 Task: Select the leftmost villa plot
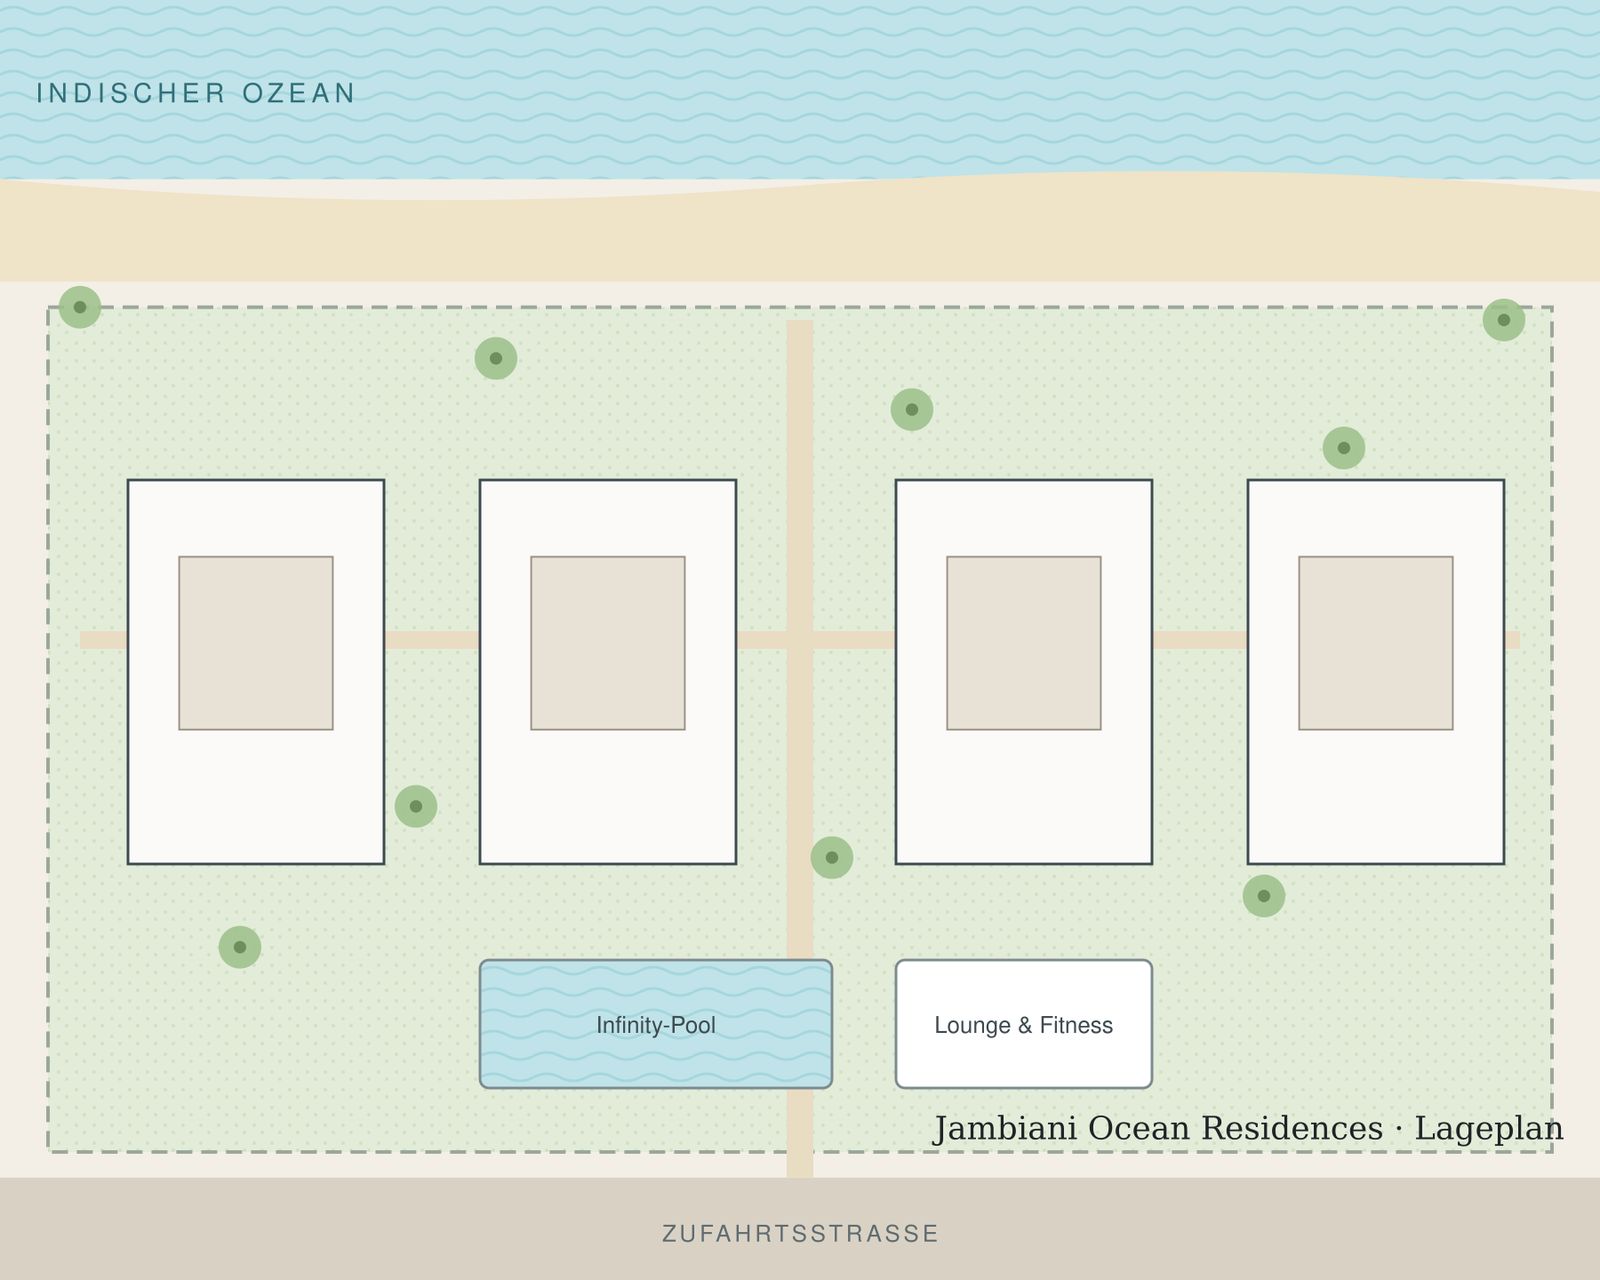(x=256, y=672)
